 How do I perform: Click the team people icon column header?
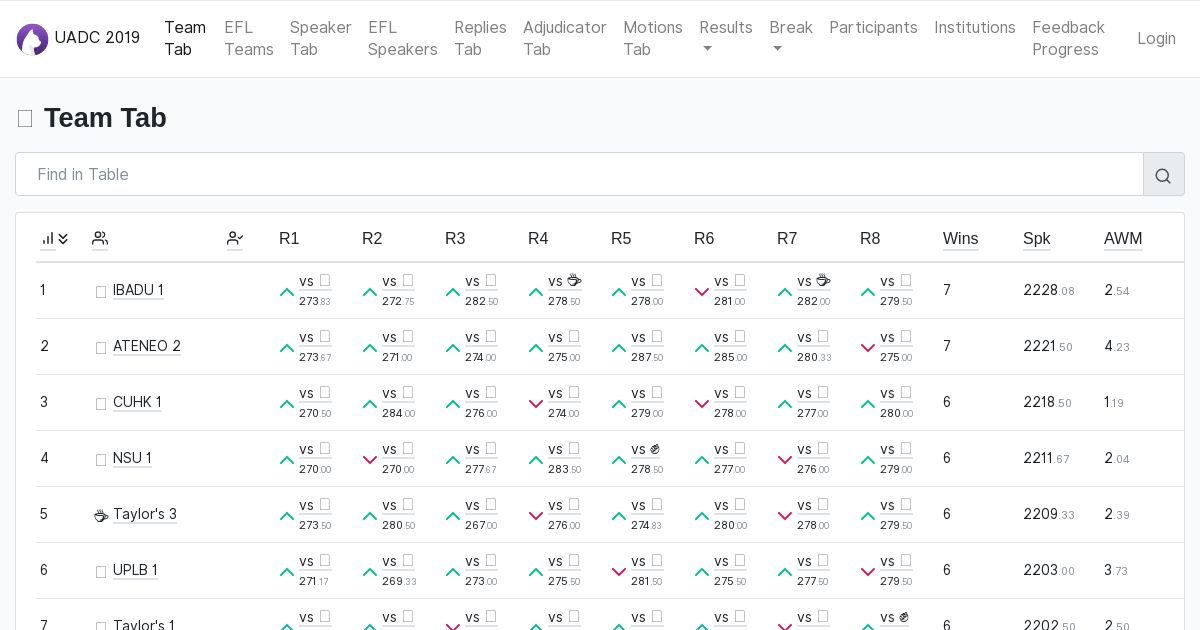pyautogui.click(x=100, y=239)
